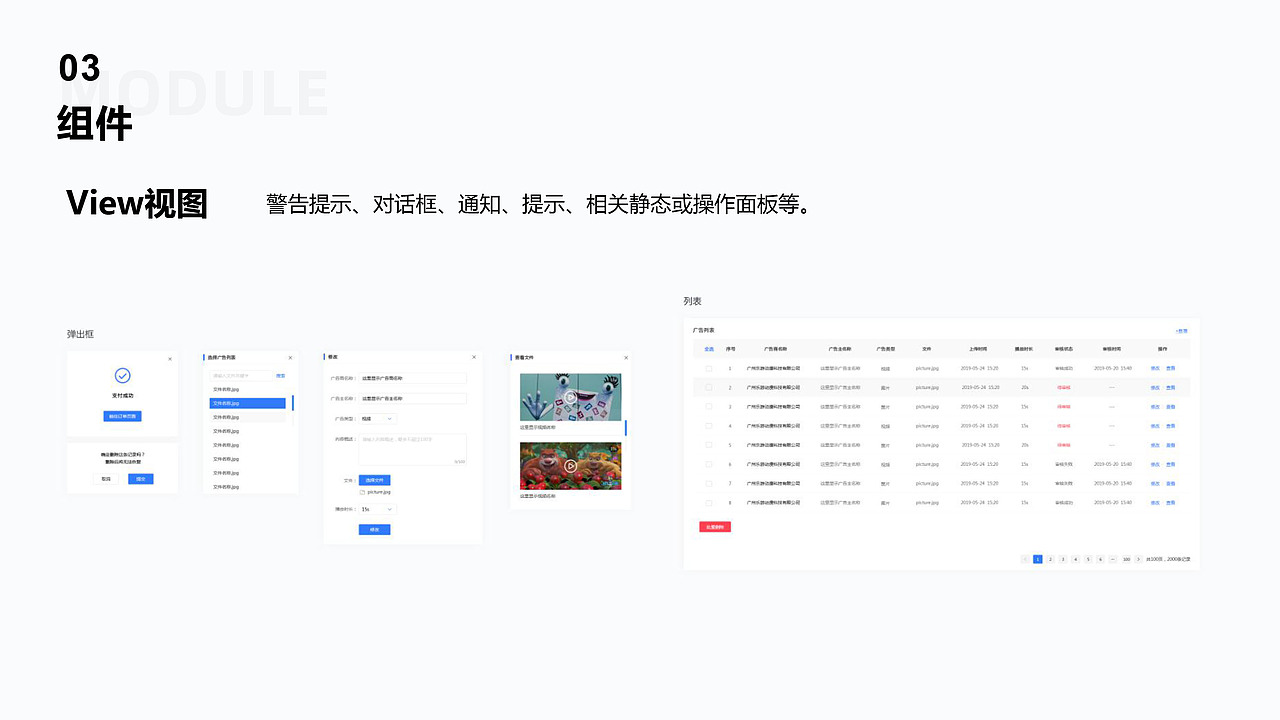Toggle the 全选 select-all checkbox
The height and width of the screenshot is (720, 1280).
pos(708,348)
